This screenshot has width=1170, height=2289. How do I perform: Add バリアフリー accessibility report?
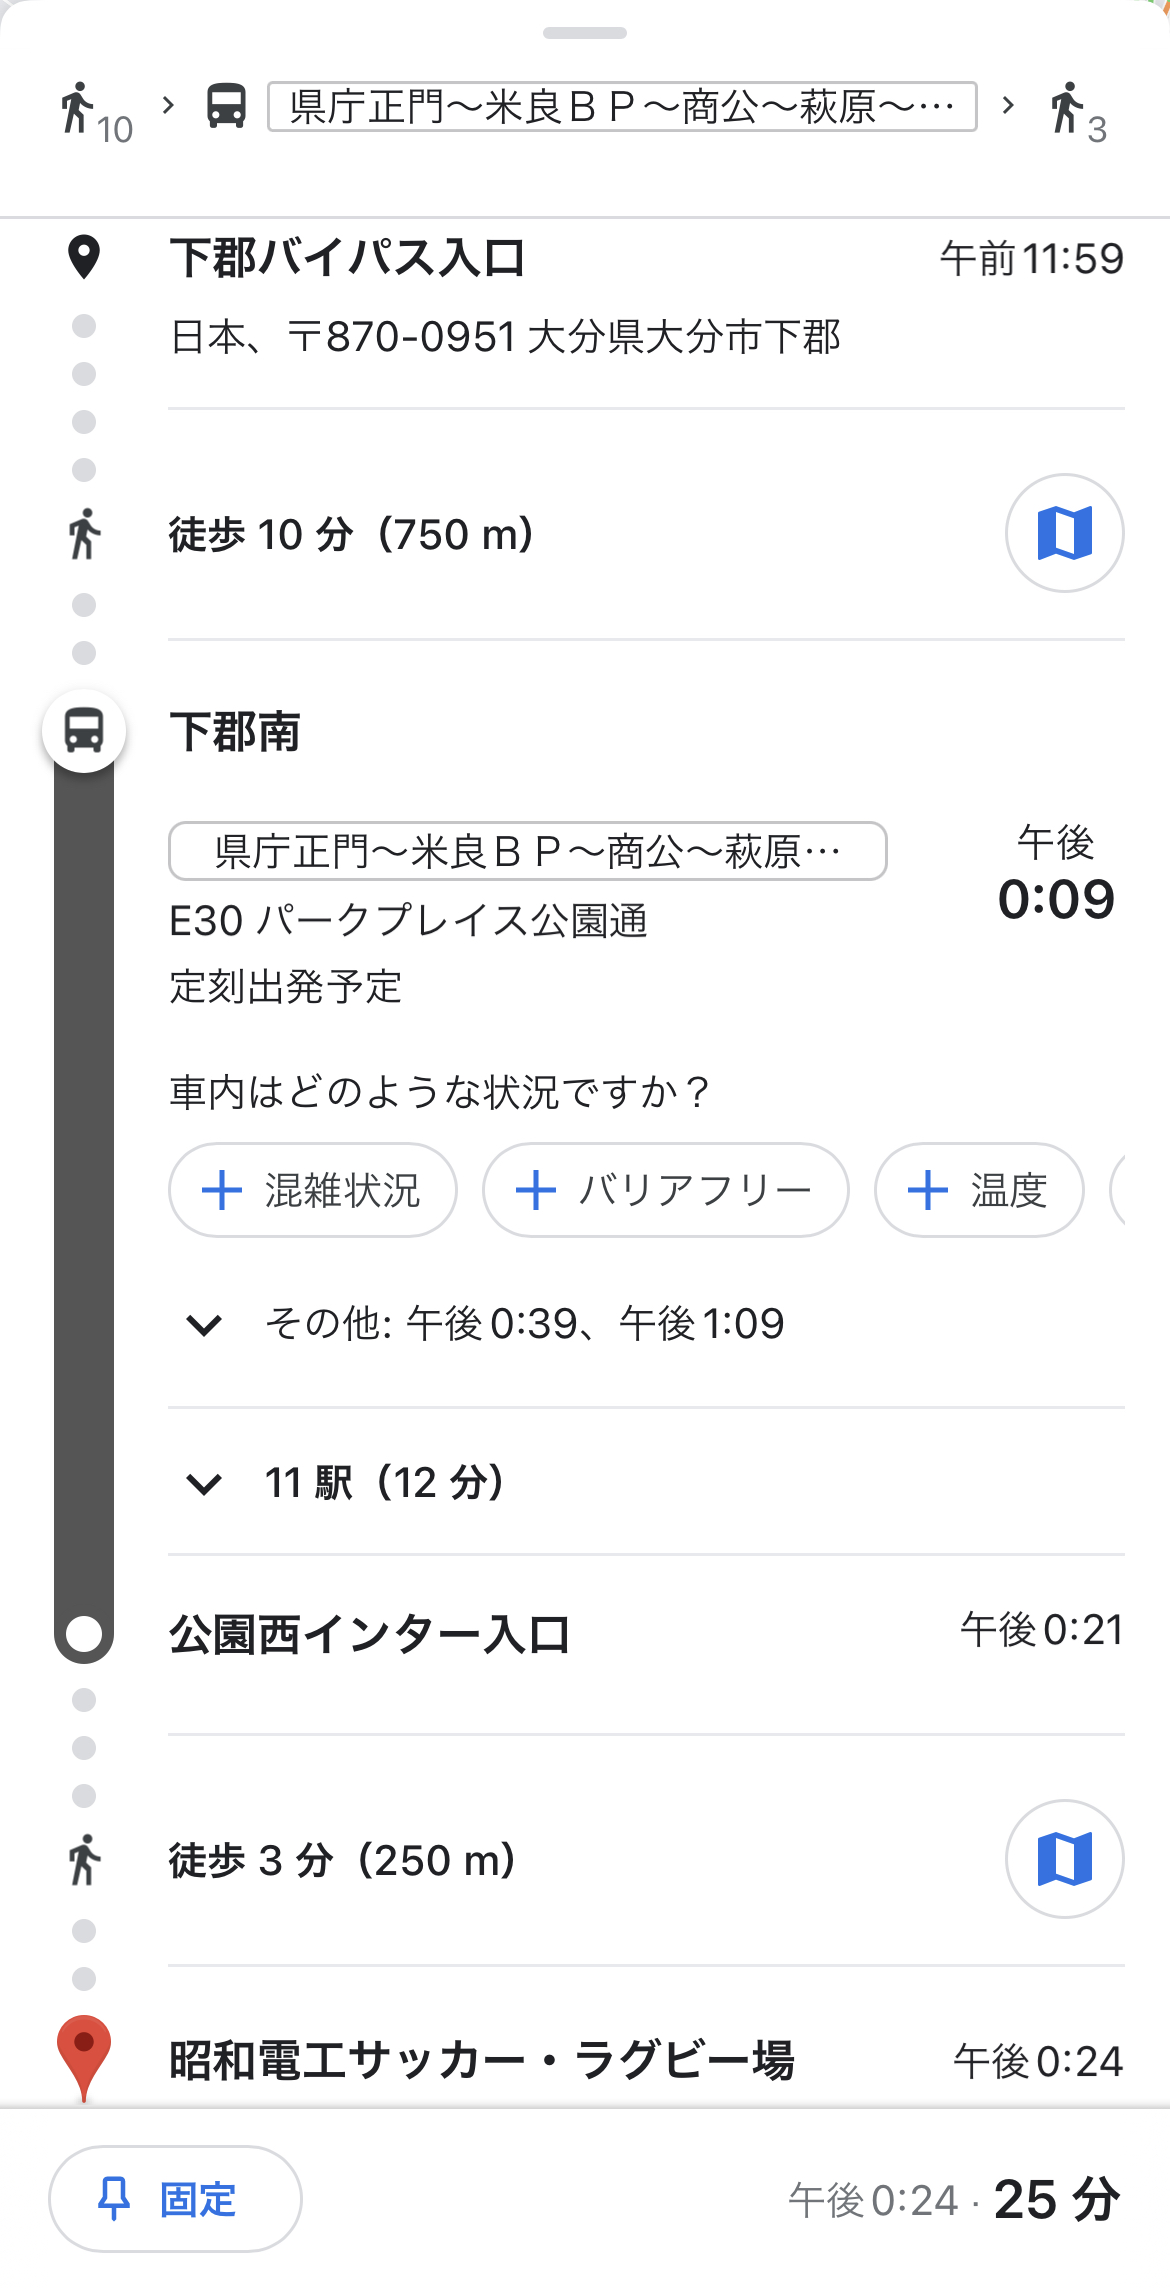[665, 1190]
